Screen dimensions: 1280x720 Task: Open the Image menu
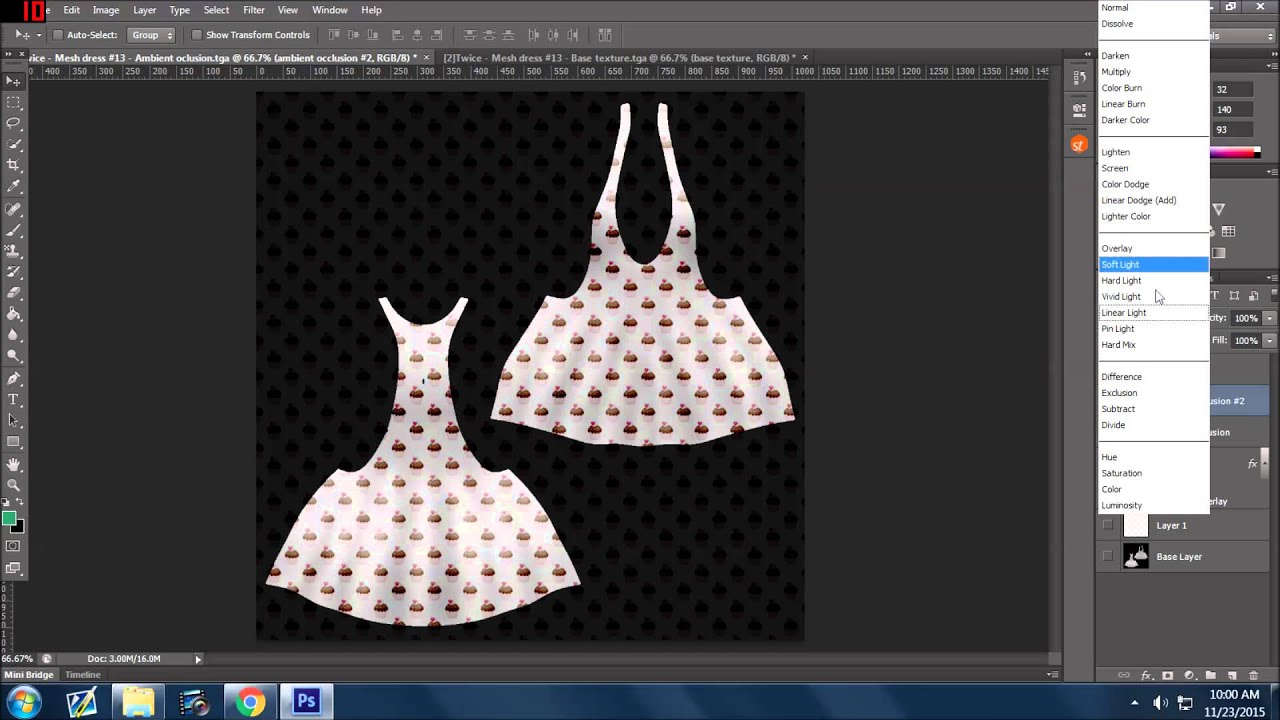106,10
